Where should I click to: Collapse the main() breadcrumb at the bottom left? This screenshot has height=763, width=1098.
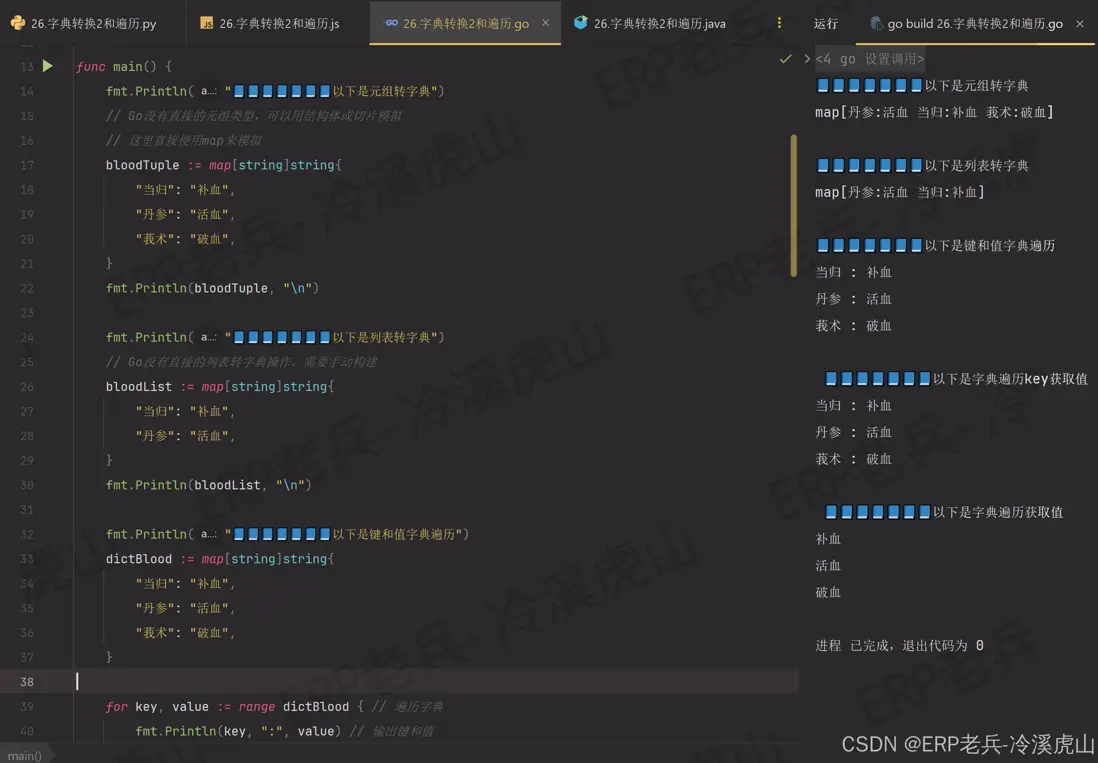(x=26, y=755)
